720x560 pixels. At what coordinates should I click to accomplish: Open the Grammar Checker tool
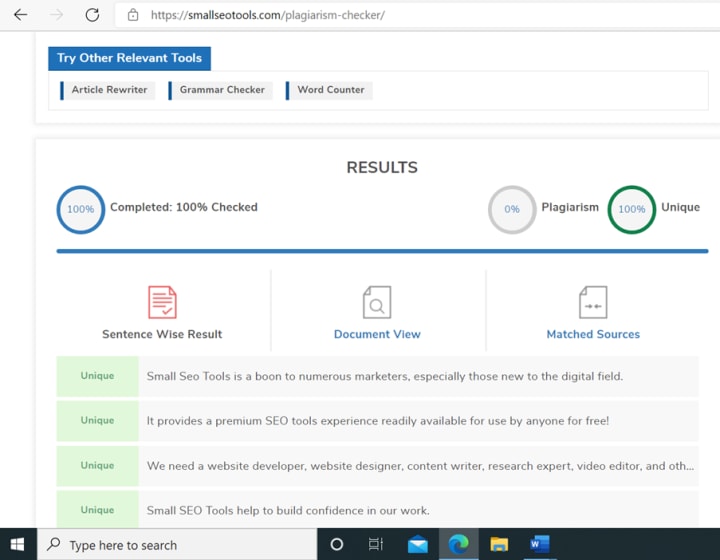click(221, 90)
